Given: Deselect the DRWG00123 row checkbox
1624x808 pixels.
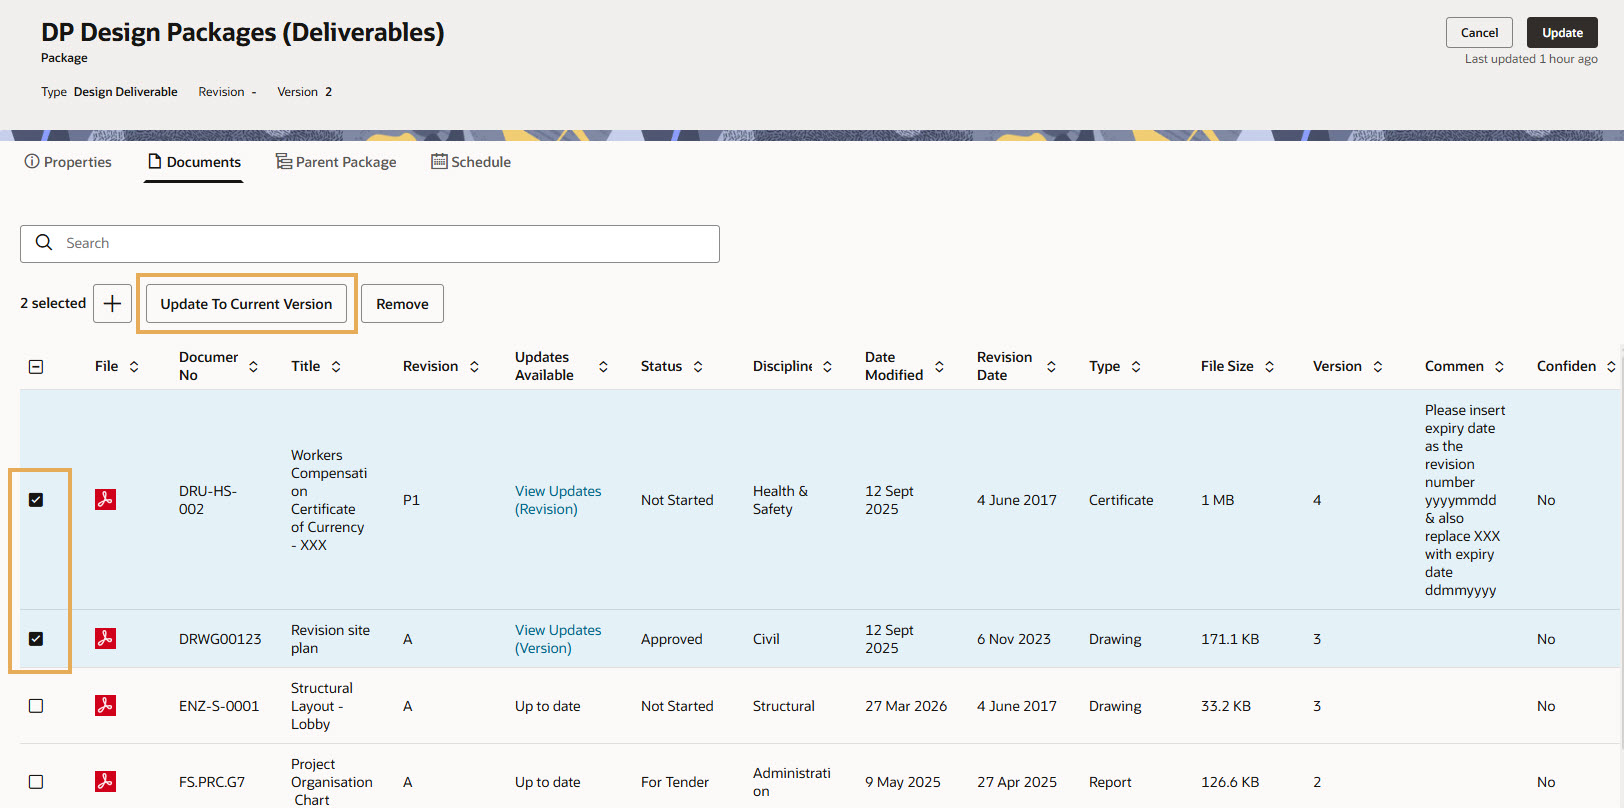Looking at the screenshot, I should click(36, 639).
